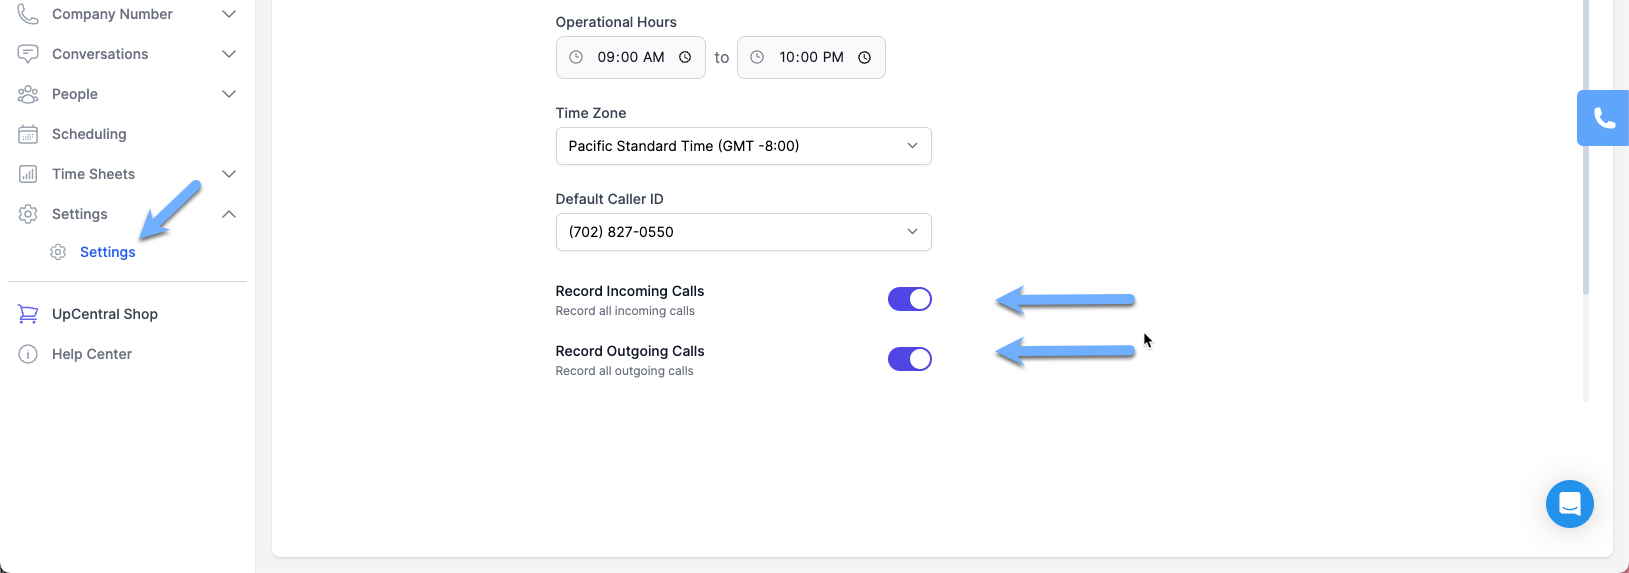Visit the UpCentral Shop link

click(x=105, y=314)
